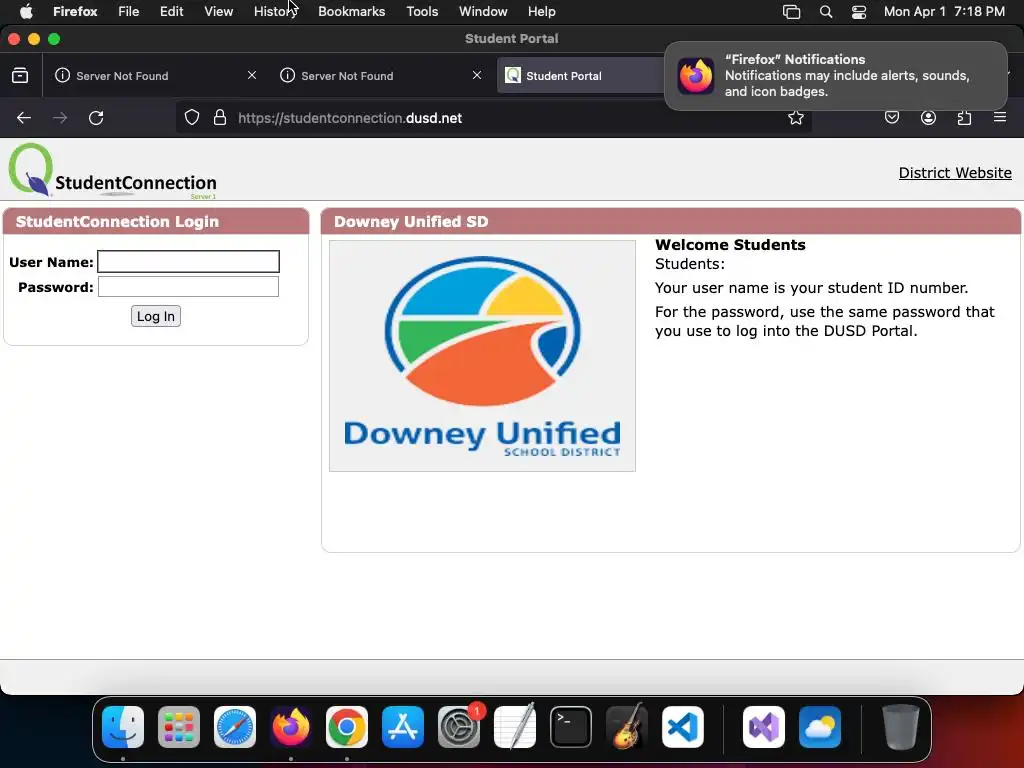Open the Apple menu

click(26, 11)
